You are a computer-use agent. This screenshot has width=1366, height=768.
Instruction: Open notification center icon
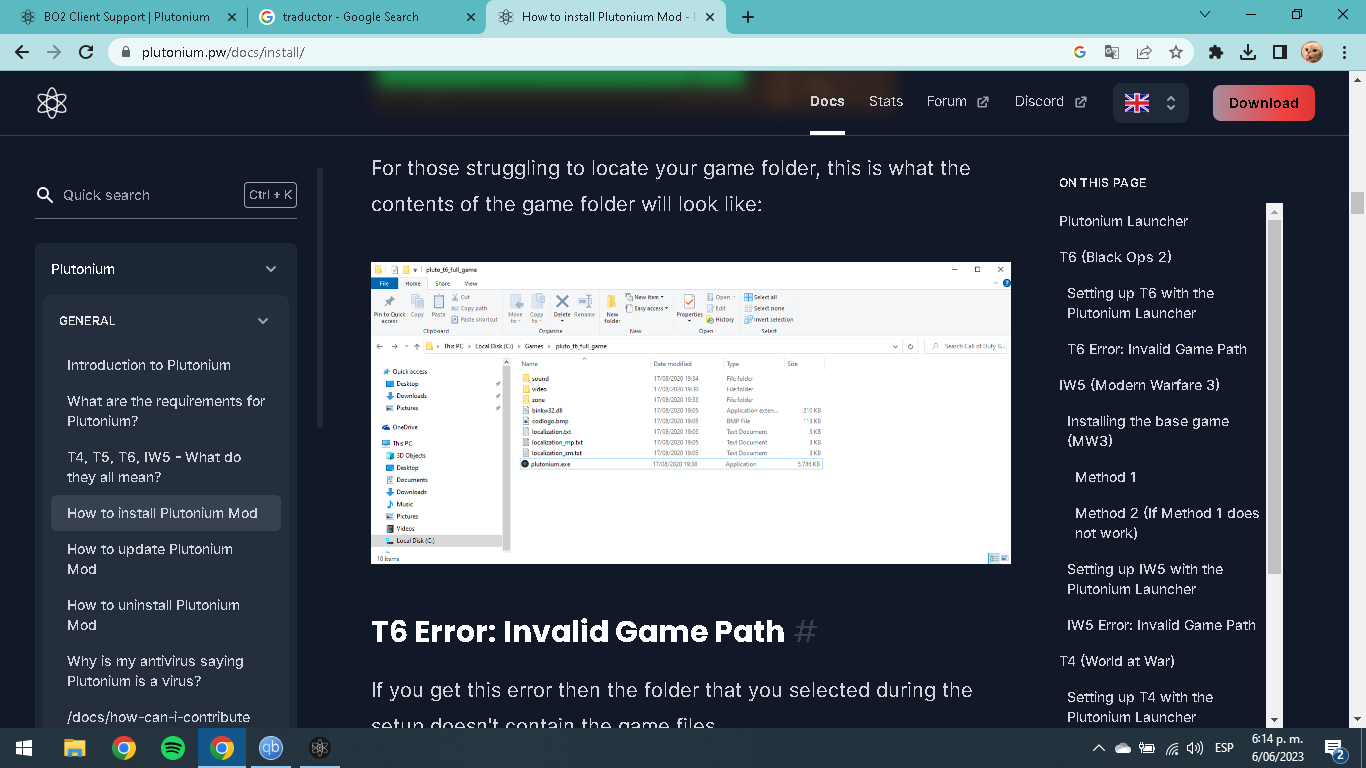[1334, 748]
